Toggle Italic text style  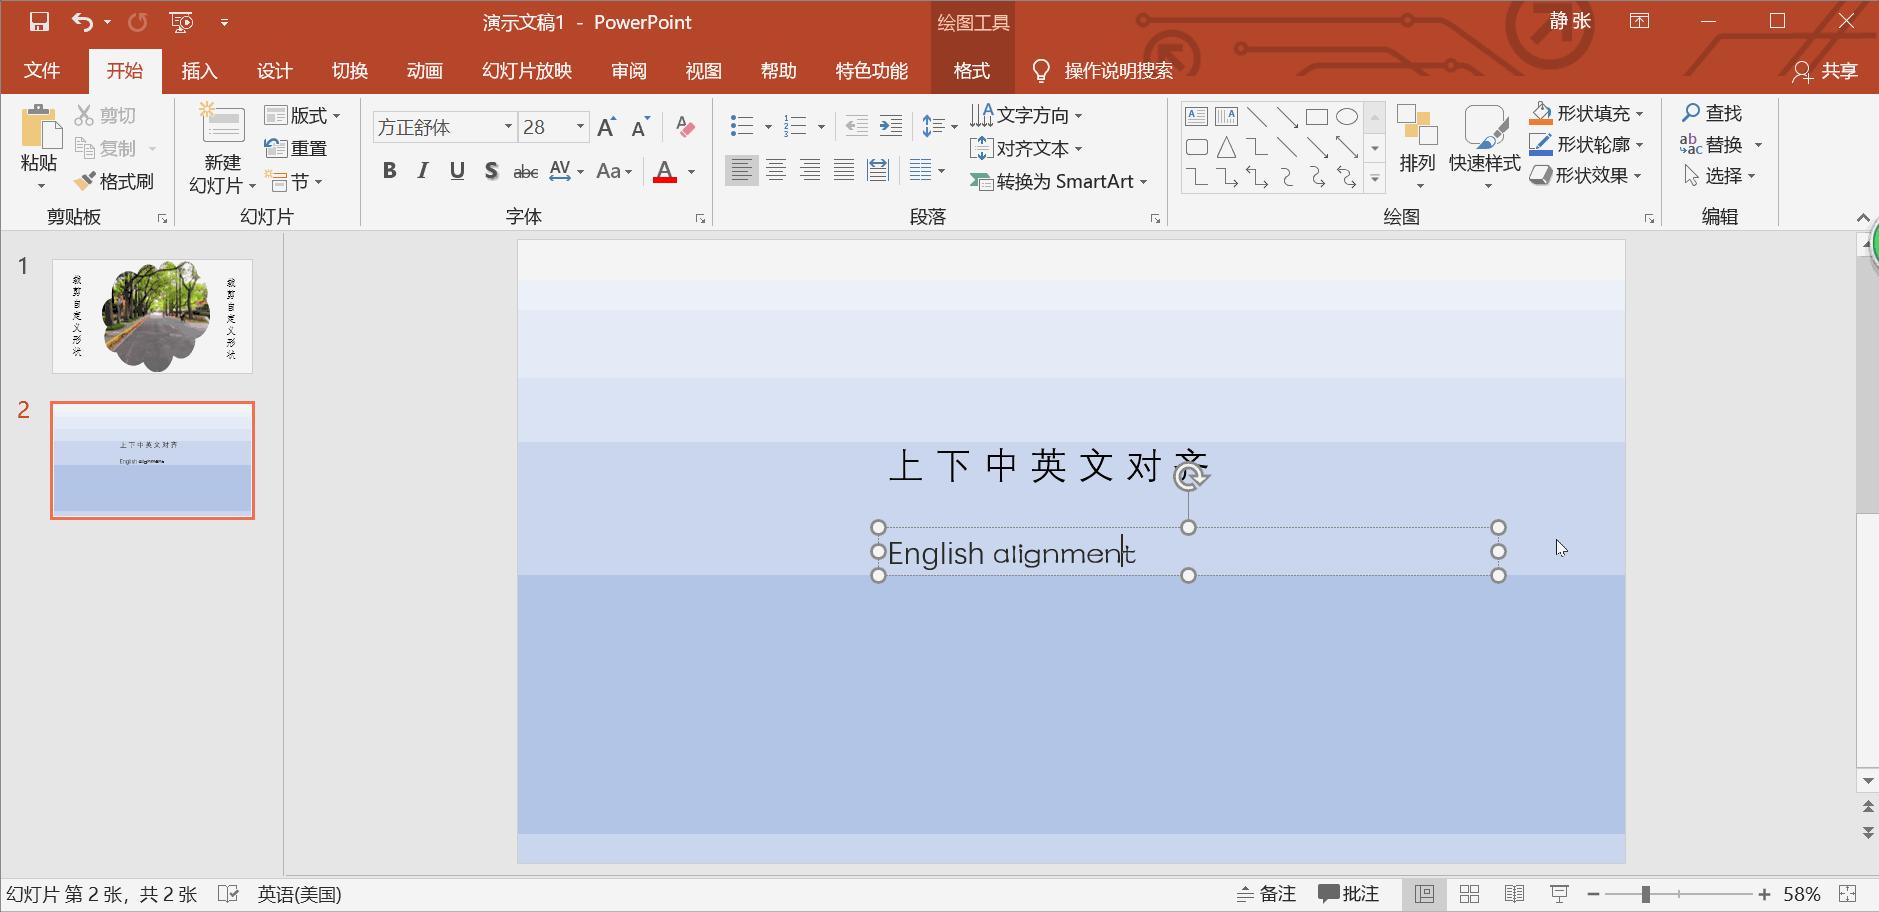point(423,171)
